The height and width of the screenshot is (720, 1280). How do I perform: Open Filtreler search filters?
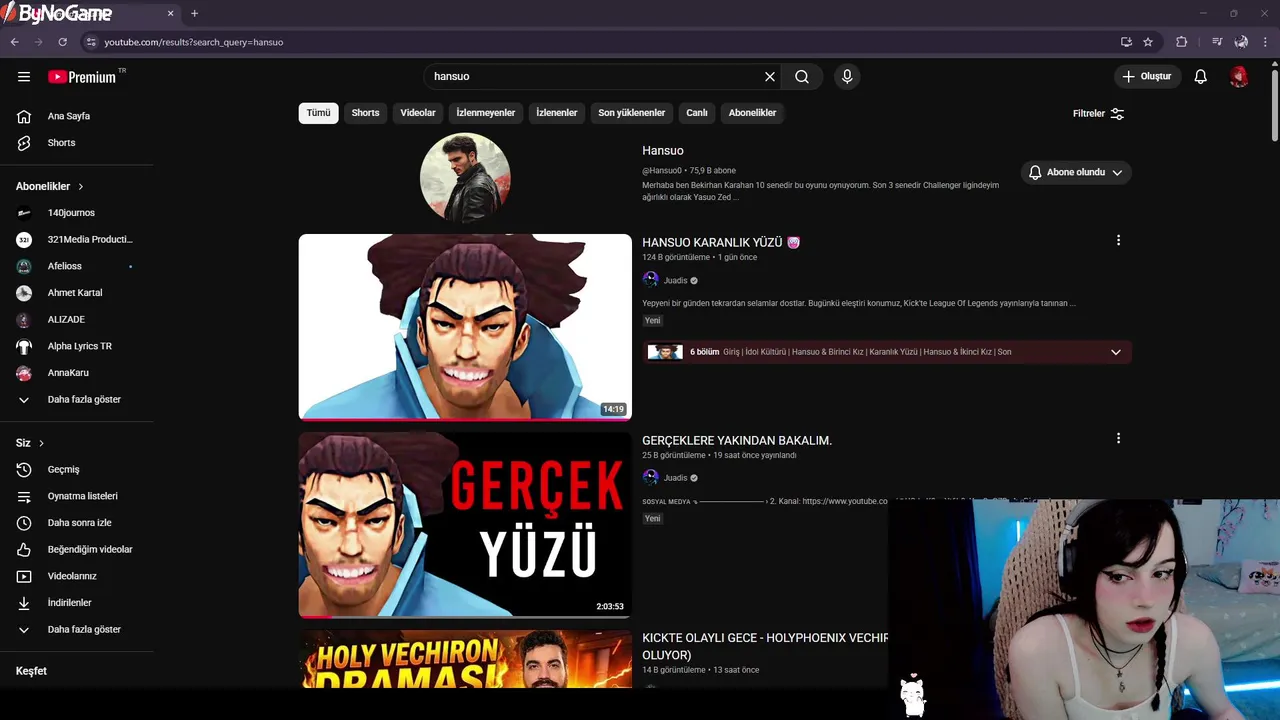1098,113
